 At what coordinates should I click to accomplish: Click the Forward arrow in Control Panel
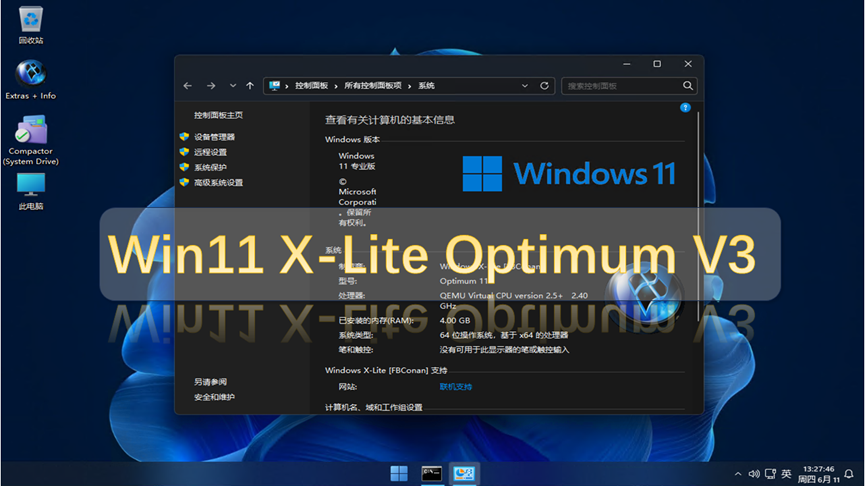(211, 86)
